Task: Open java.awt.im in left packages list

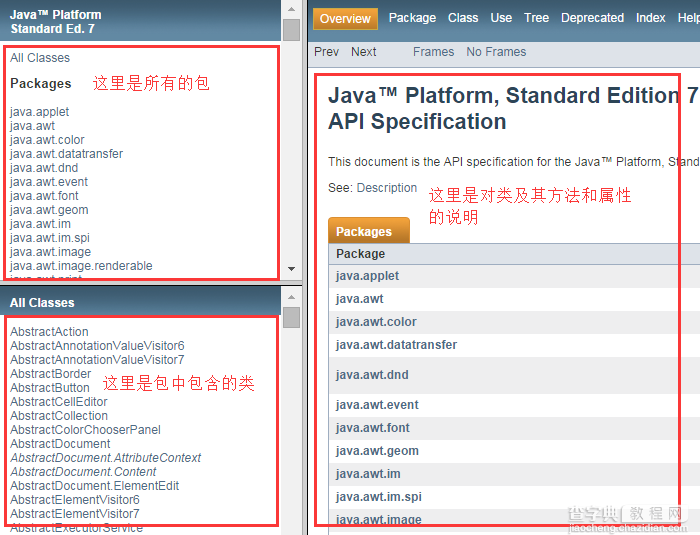Action: 40,224
